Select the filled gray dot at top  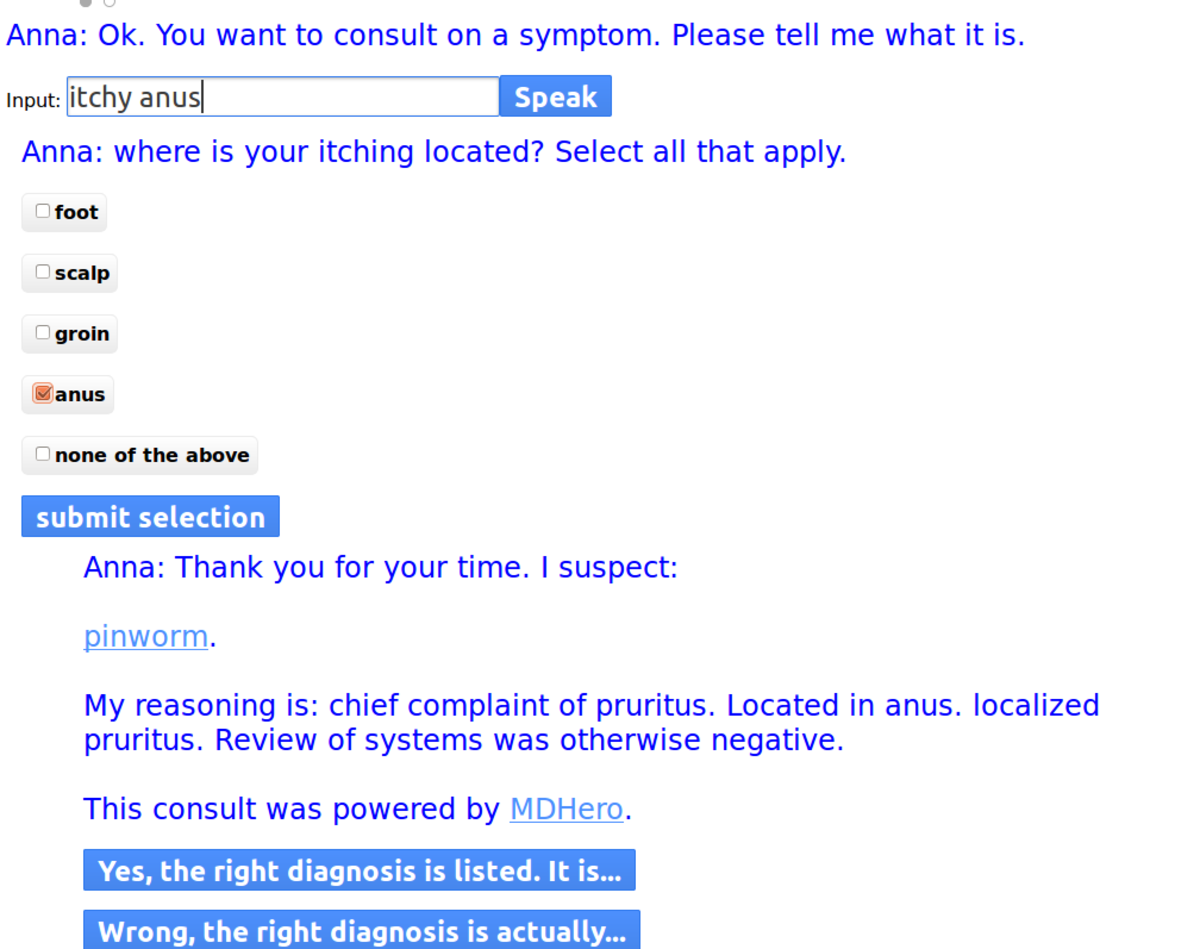(86, 3)
